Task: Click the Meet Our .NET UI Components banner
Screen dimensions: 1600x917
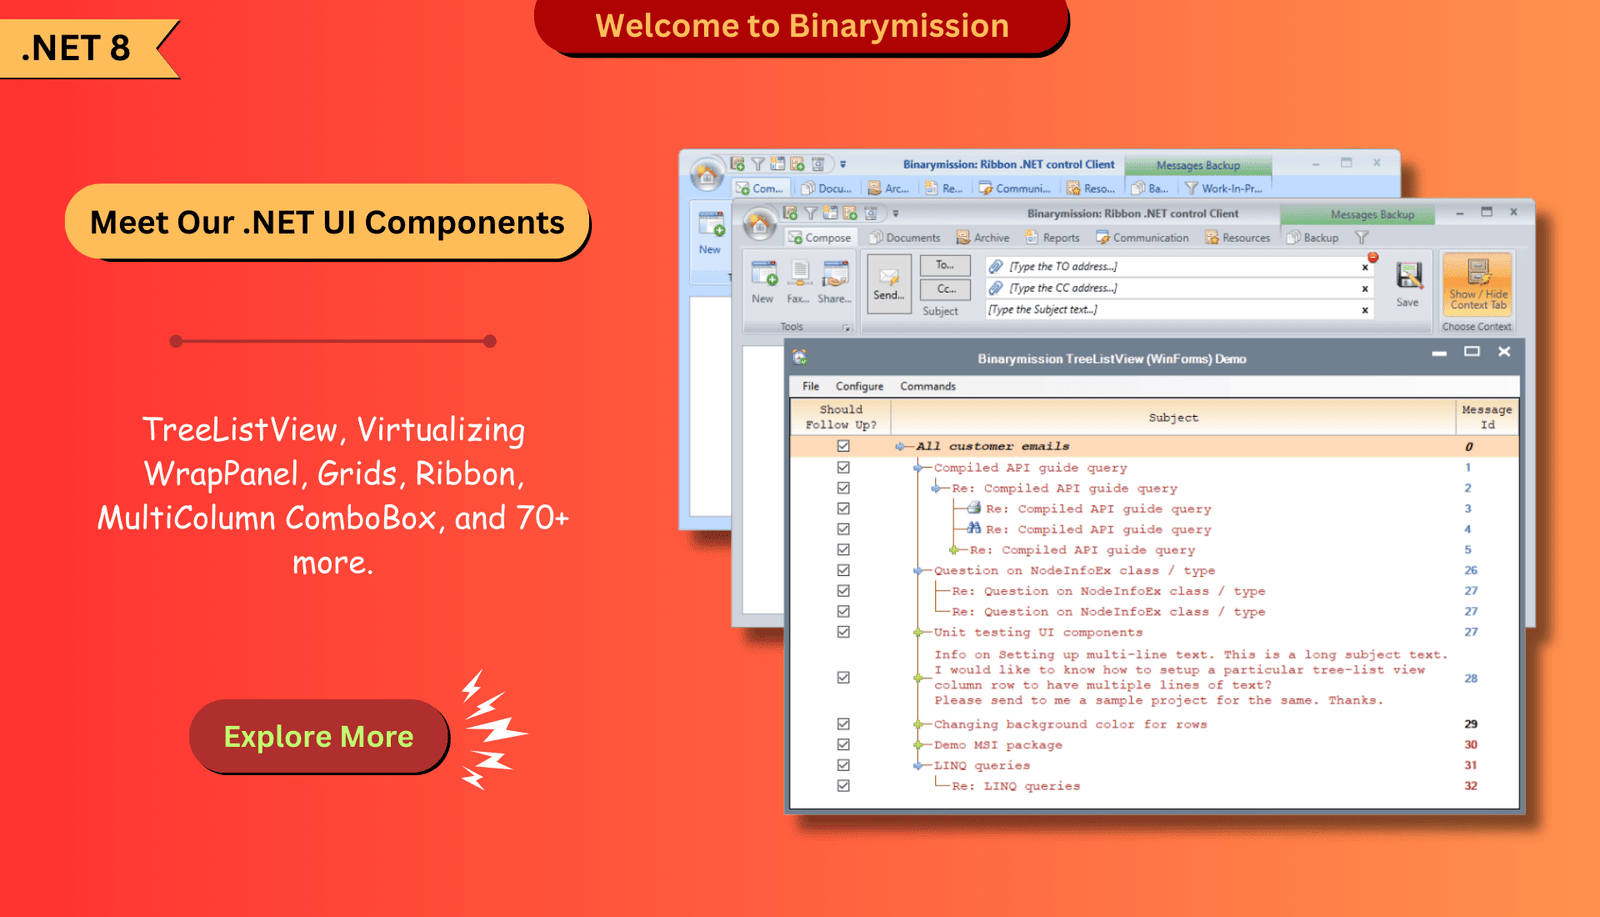Action: (x=327, y=221)
